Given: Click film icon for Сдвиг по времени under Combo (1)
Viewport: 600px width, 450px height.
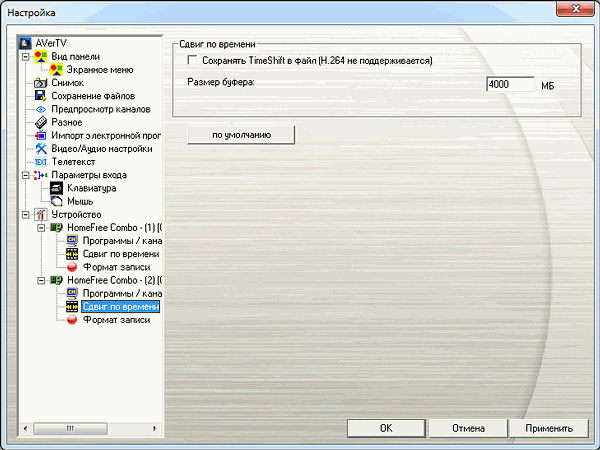Looking at the screenshot, I should 72,254.
